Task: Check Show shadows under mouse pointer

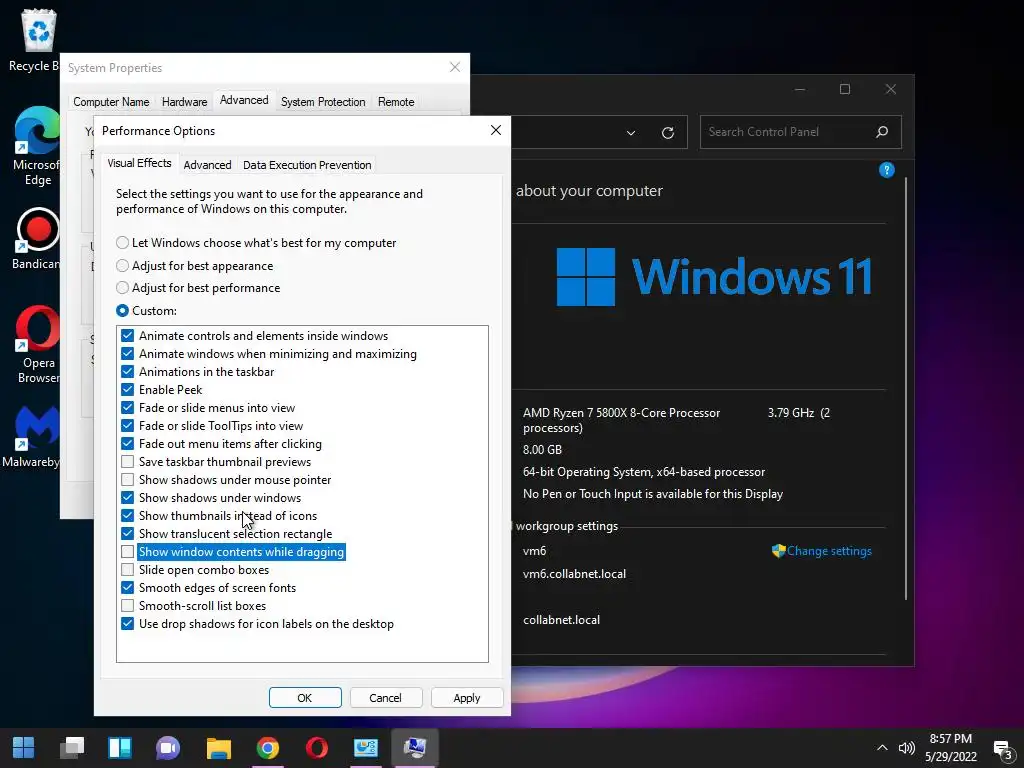Action: 127,480
